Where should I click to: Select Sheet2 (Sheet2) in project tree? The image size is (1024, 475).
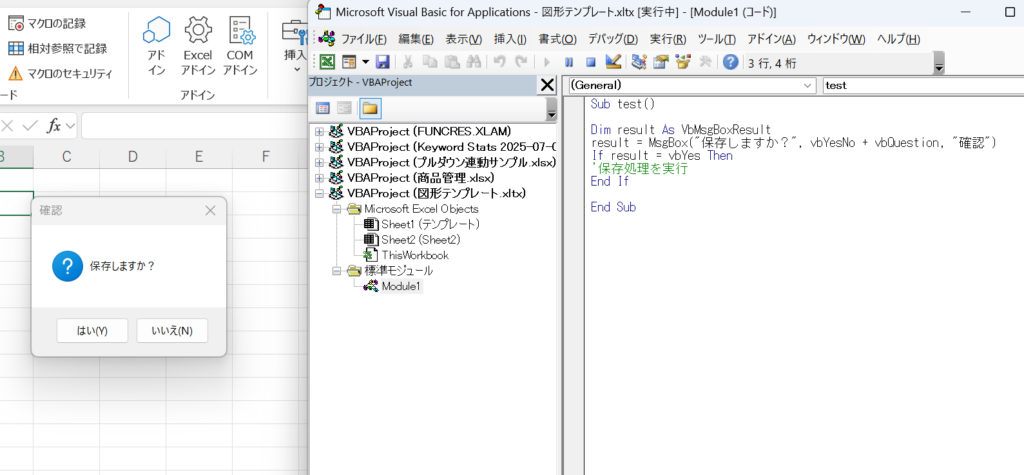[x=421, y=240]
